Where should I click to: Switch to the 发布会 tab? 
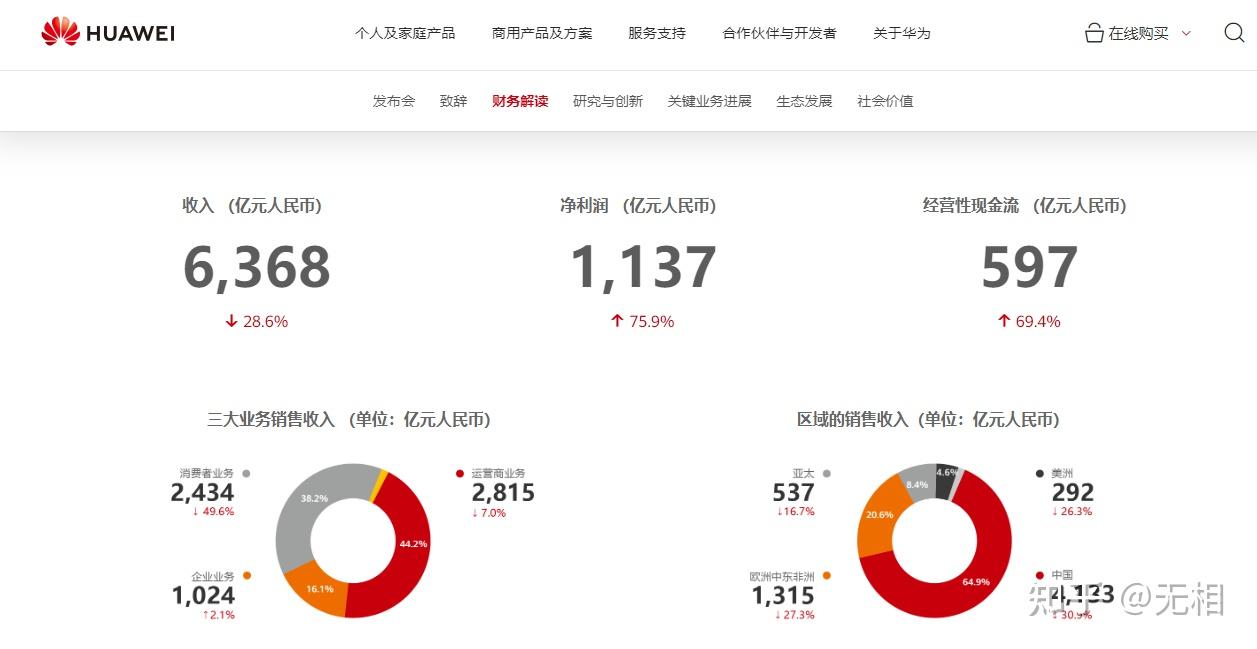coord(394,101)
